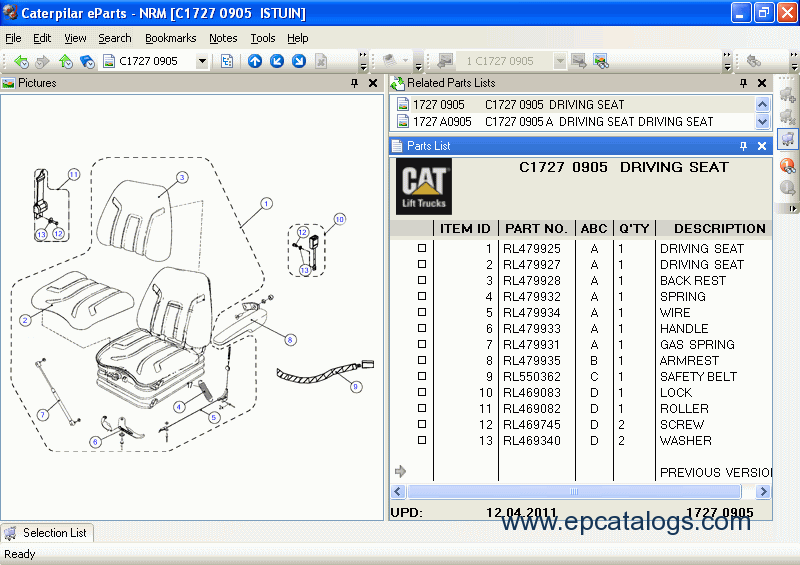800x565 pixels.
Task: Tick checkbox for HANDLE row
Action: tap(422, 328)
